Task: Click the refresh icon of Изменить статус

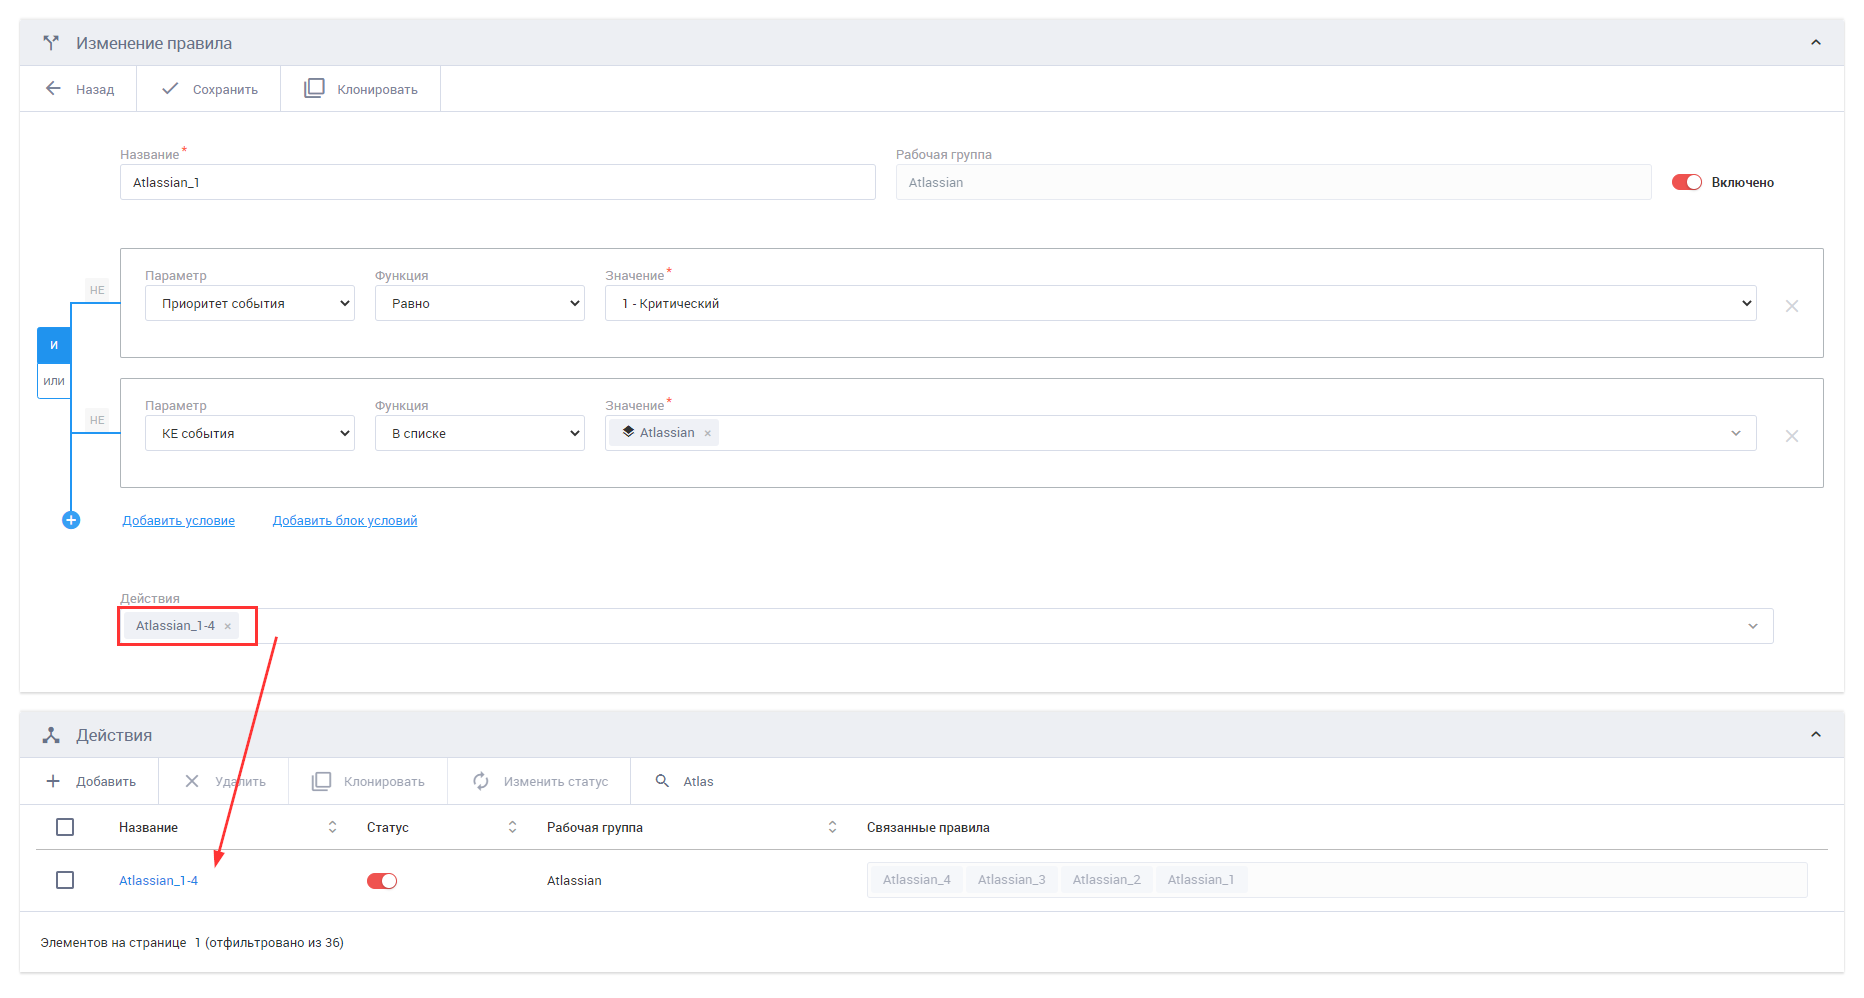Action: 481,781
